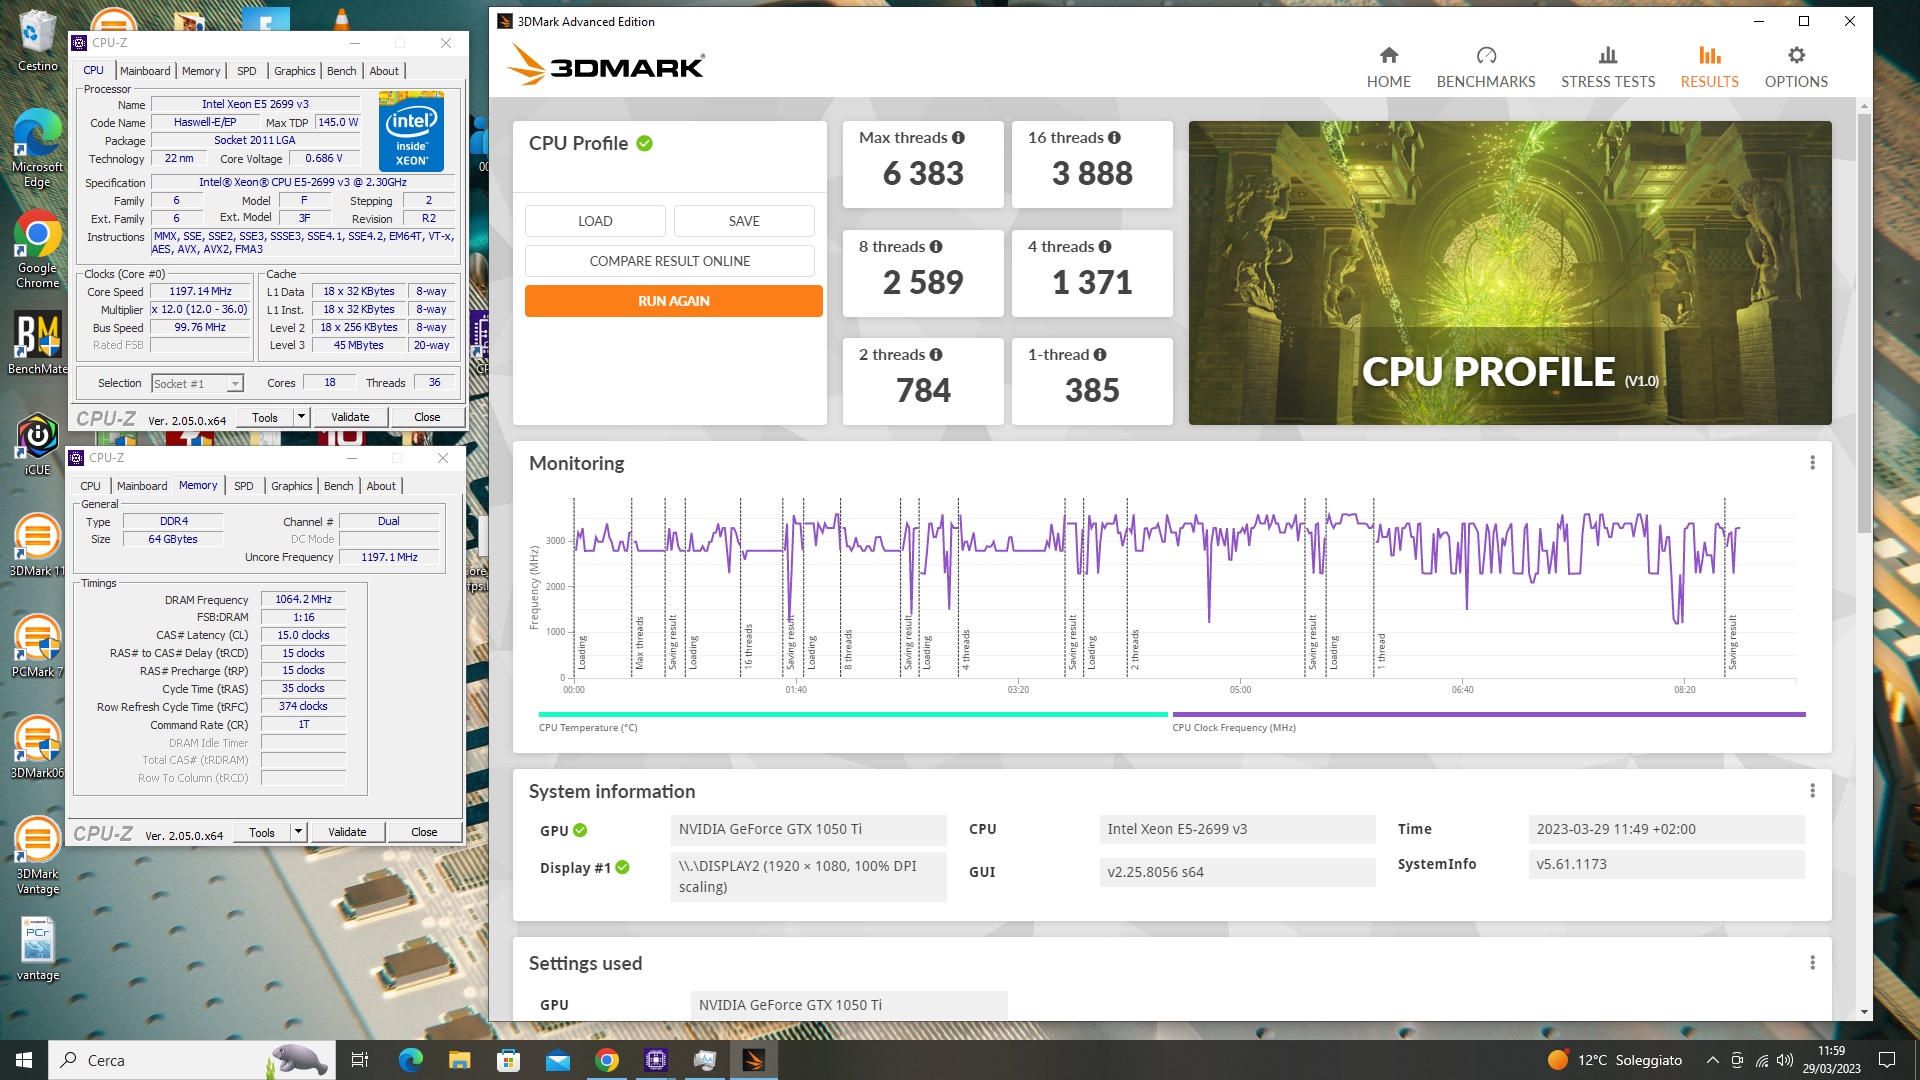Switch to Mainboard tab in upper CPU-Z
The width and height of the screenshot is (1920, 1080).
click(145, 71)
